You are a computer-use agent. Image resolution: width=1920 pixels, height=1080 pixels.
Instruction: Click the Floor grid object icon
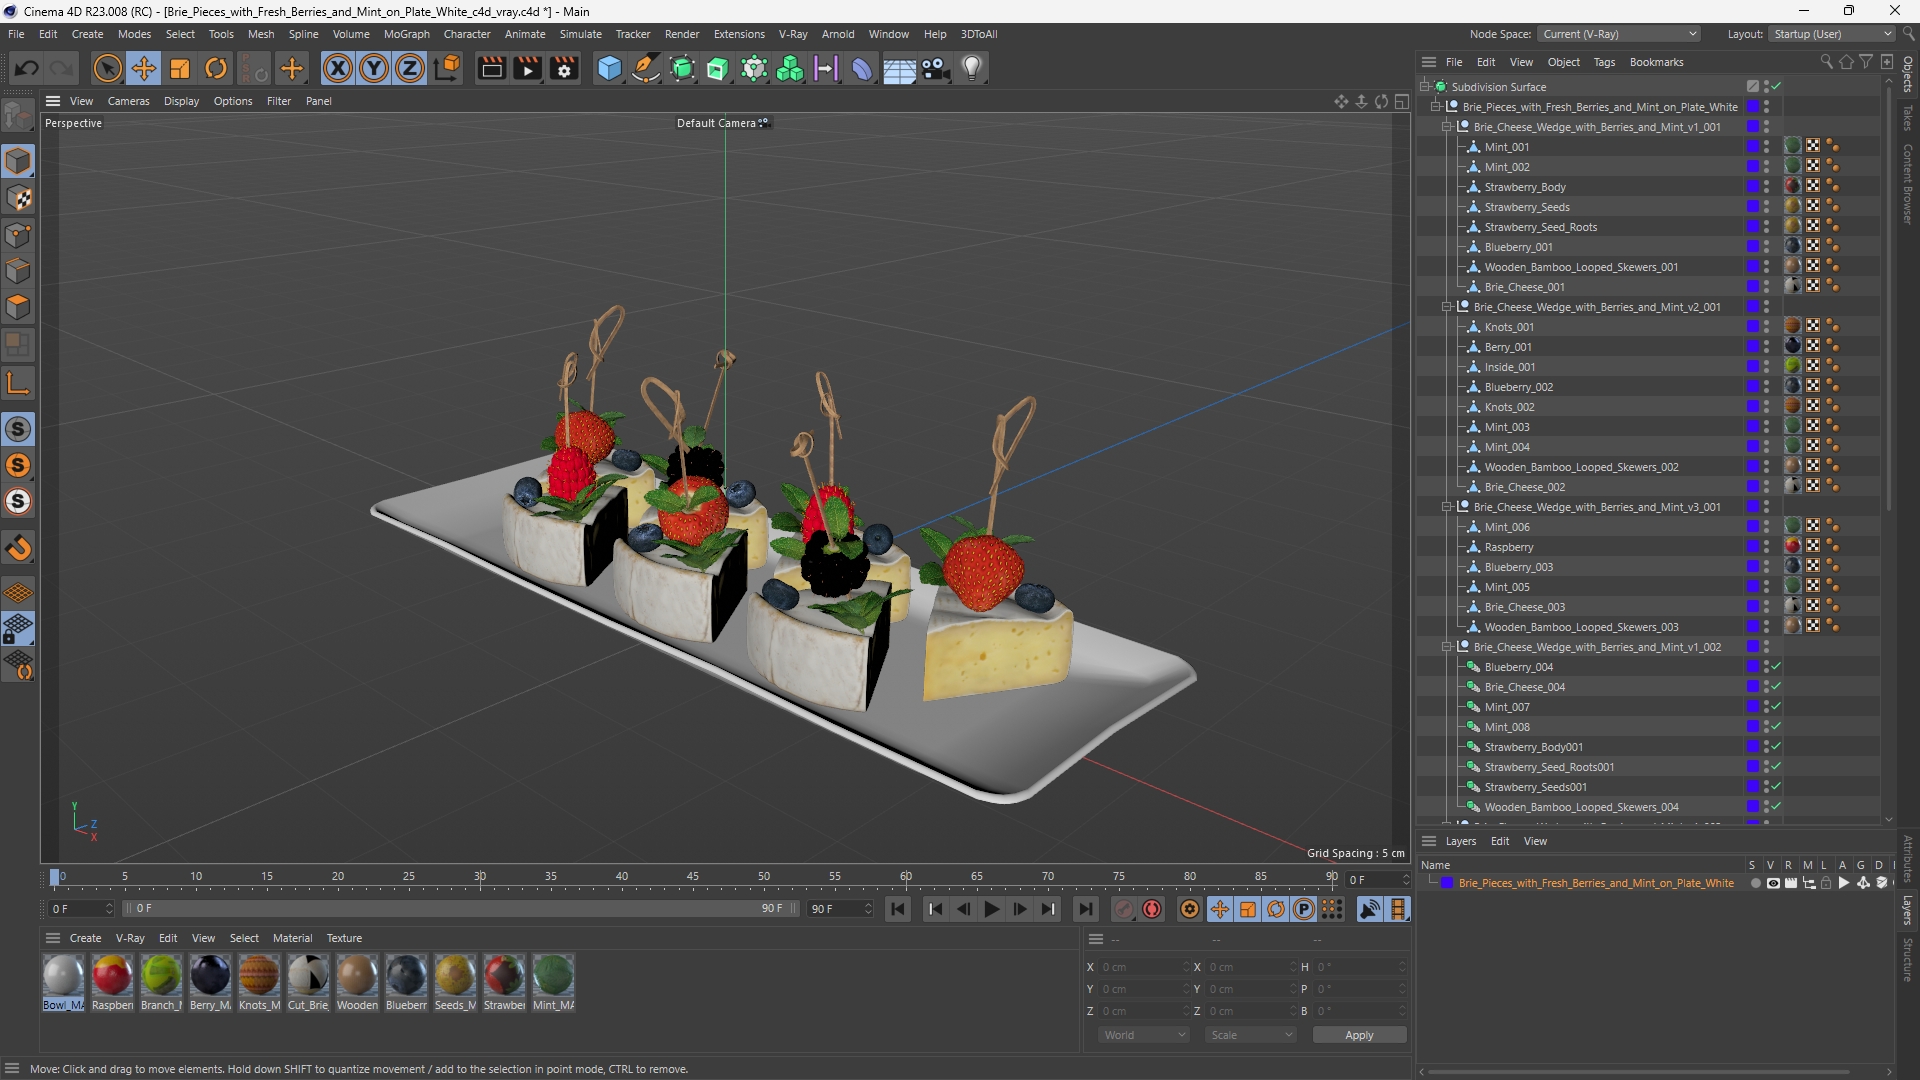899,68
